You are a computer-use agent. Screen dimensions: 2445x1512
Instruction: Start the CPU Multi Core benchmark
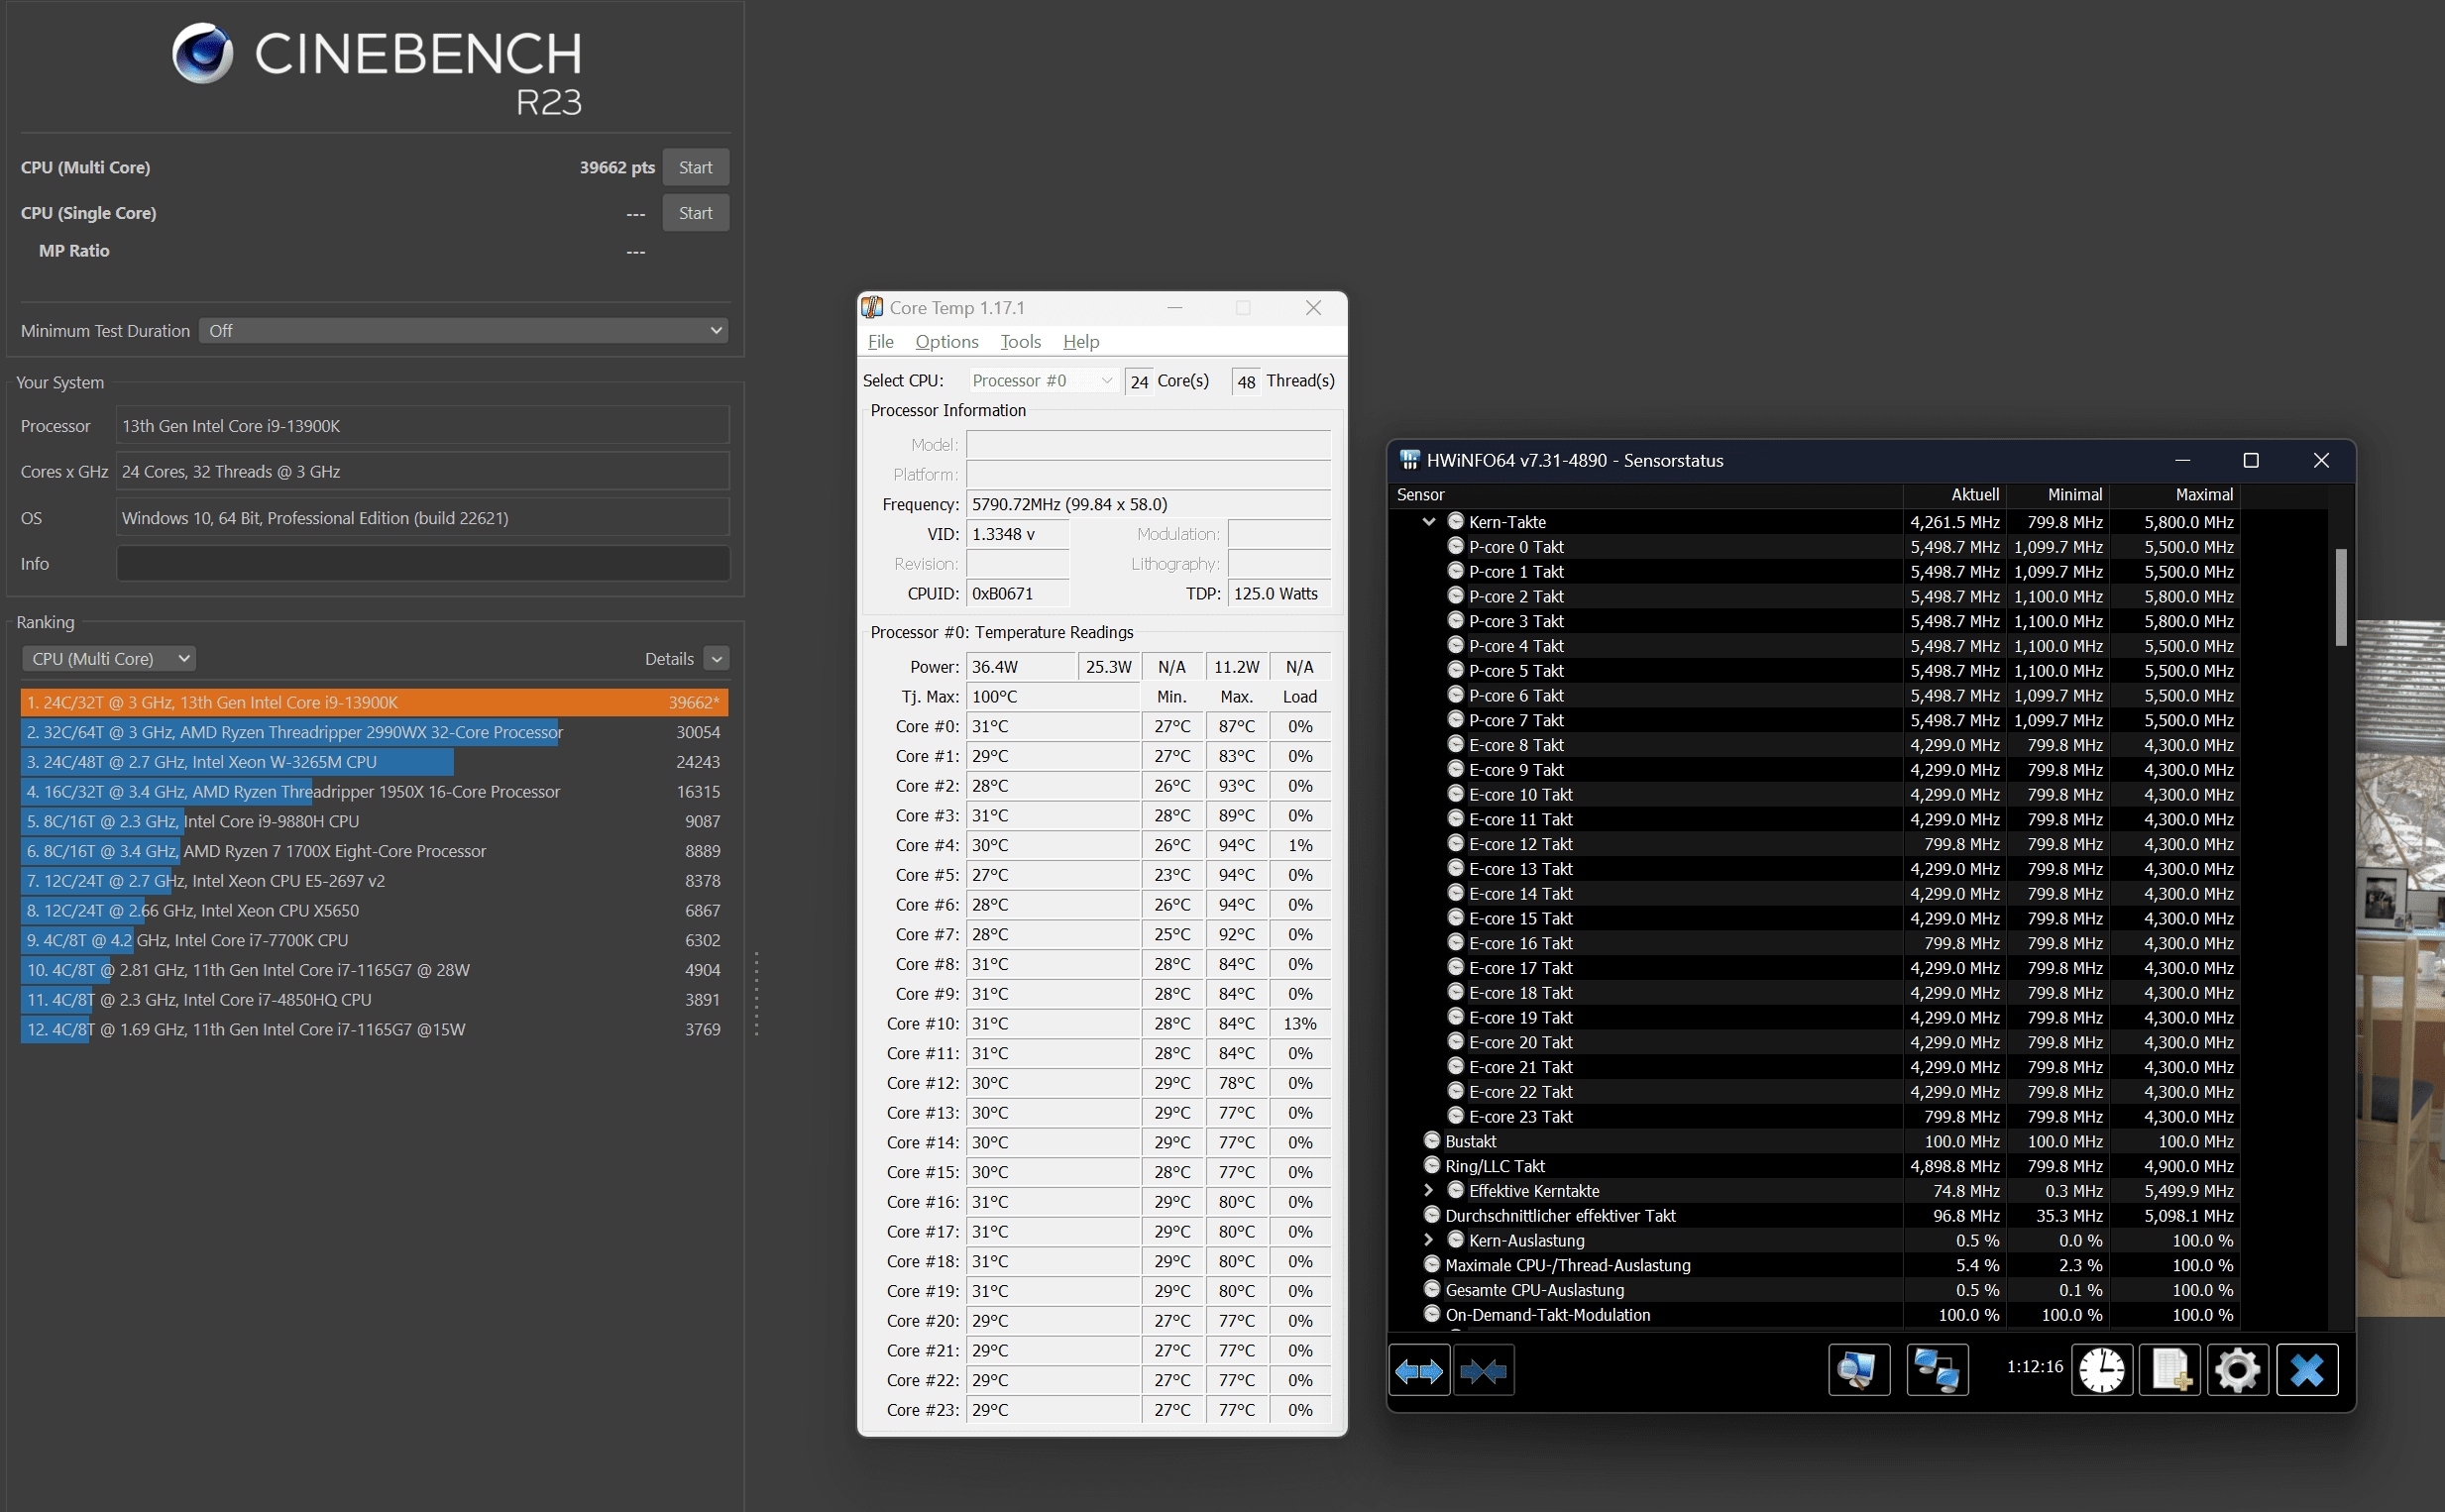[x=695, y=168]
